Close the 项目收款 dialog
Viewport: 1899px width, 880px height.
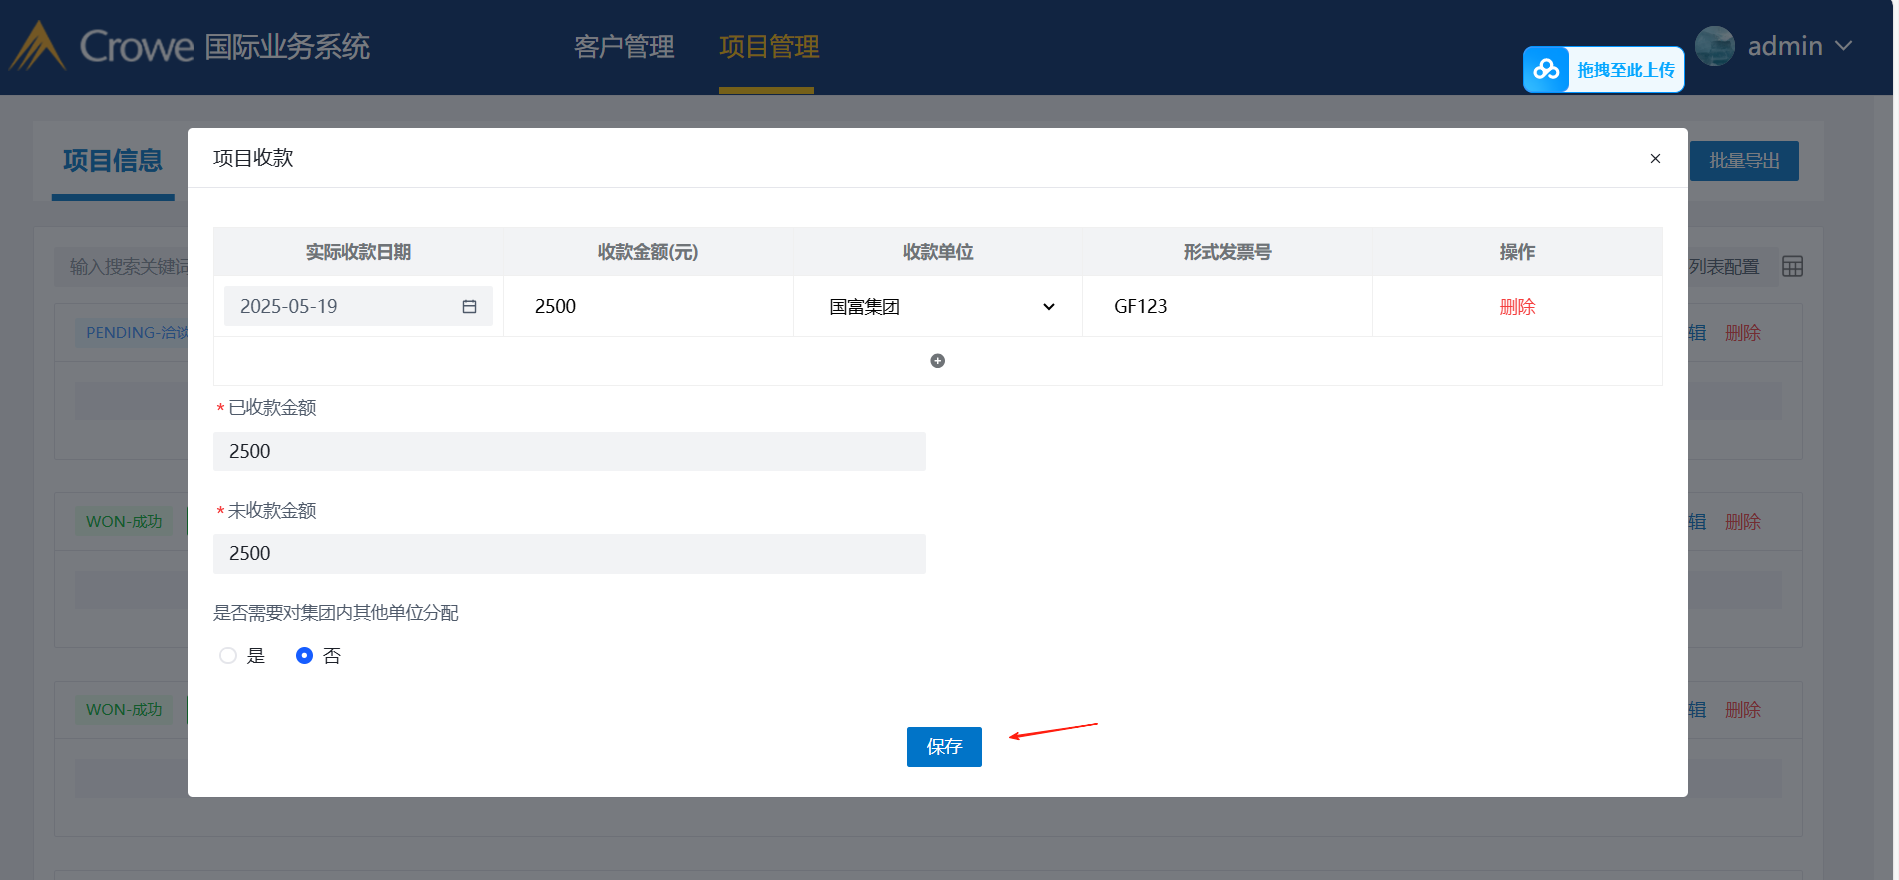point(1655,158)
